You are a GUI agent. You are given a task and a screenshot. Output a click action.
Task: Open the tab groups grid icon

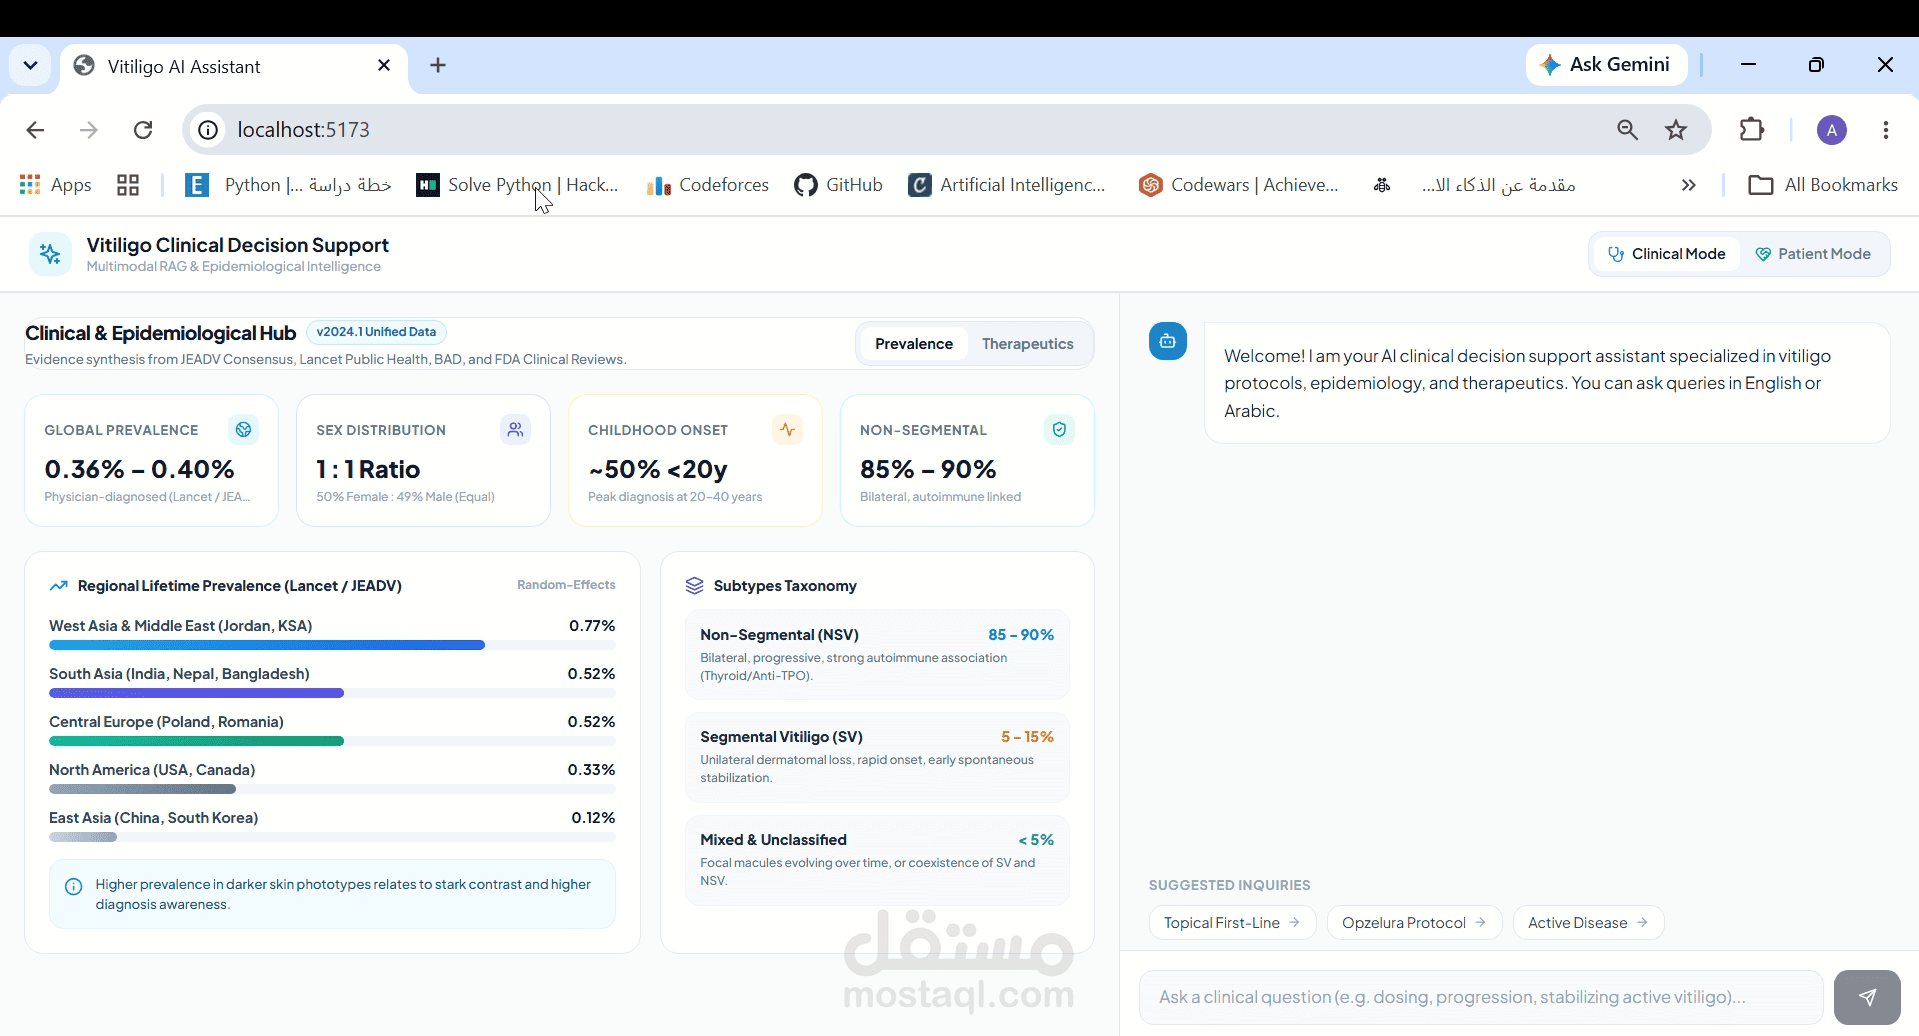(x=128, y=185)
